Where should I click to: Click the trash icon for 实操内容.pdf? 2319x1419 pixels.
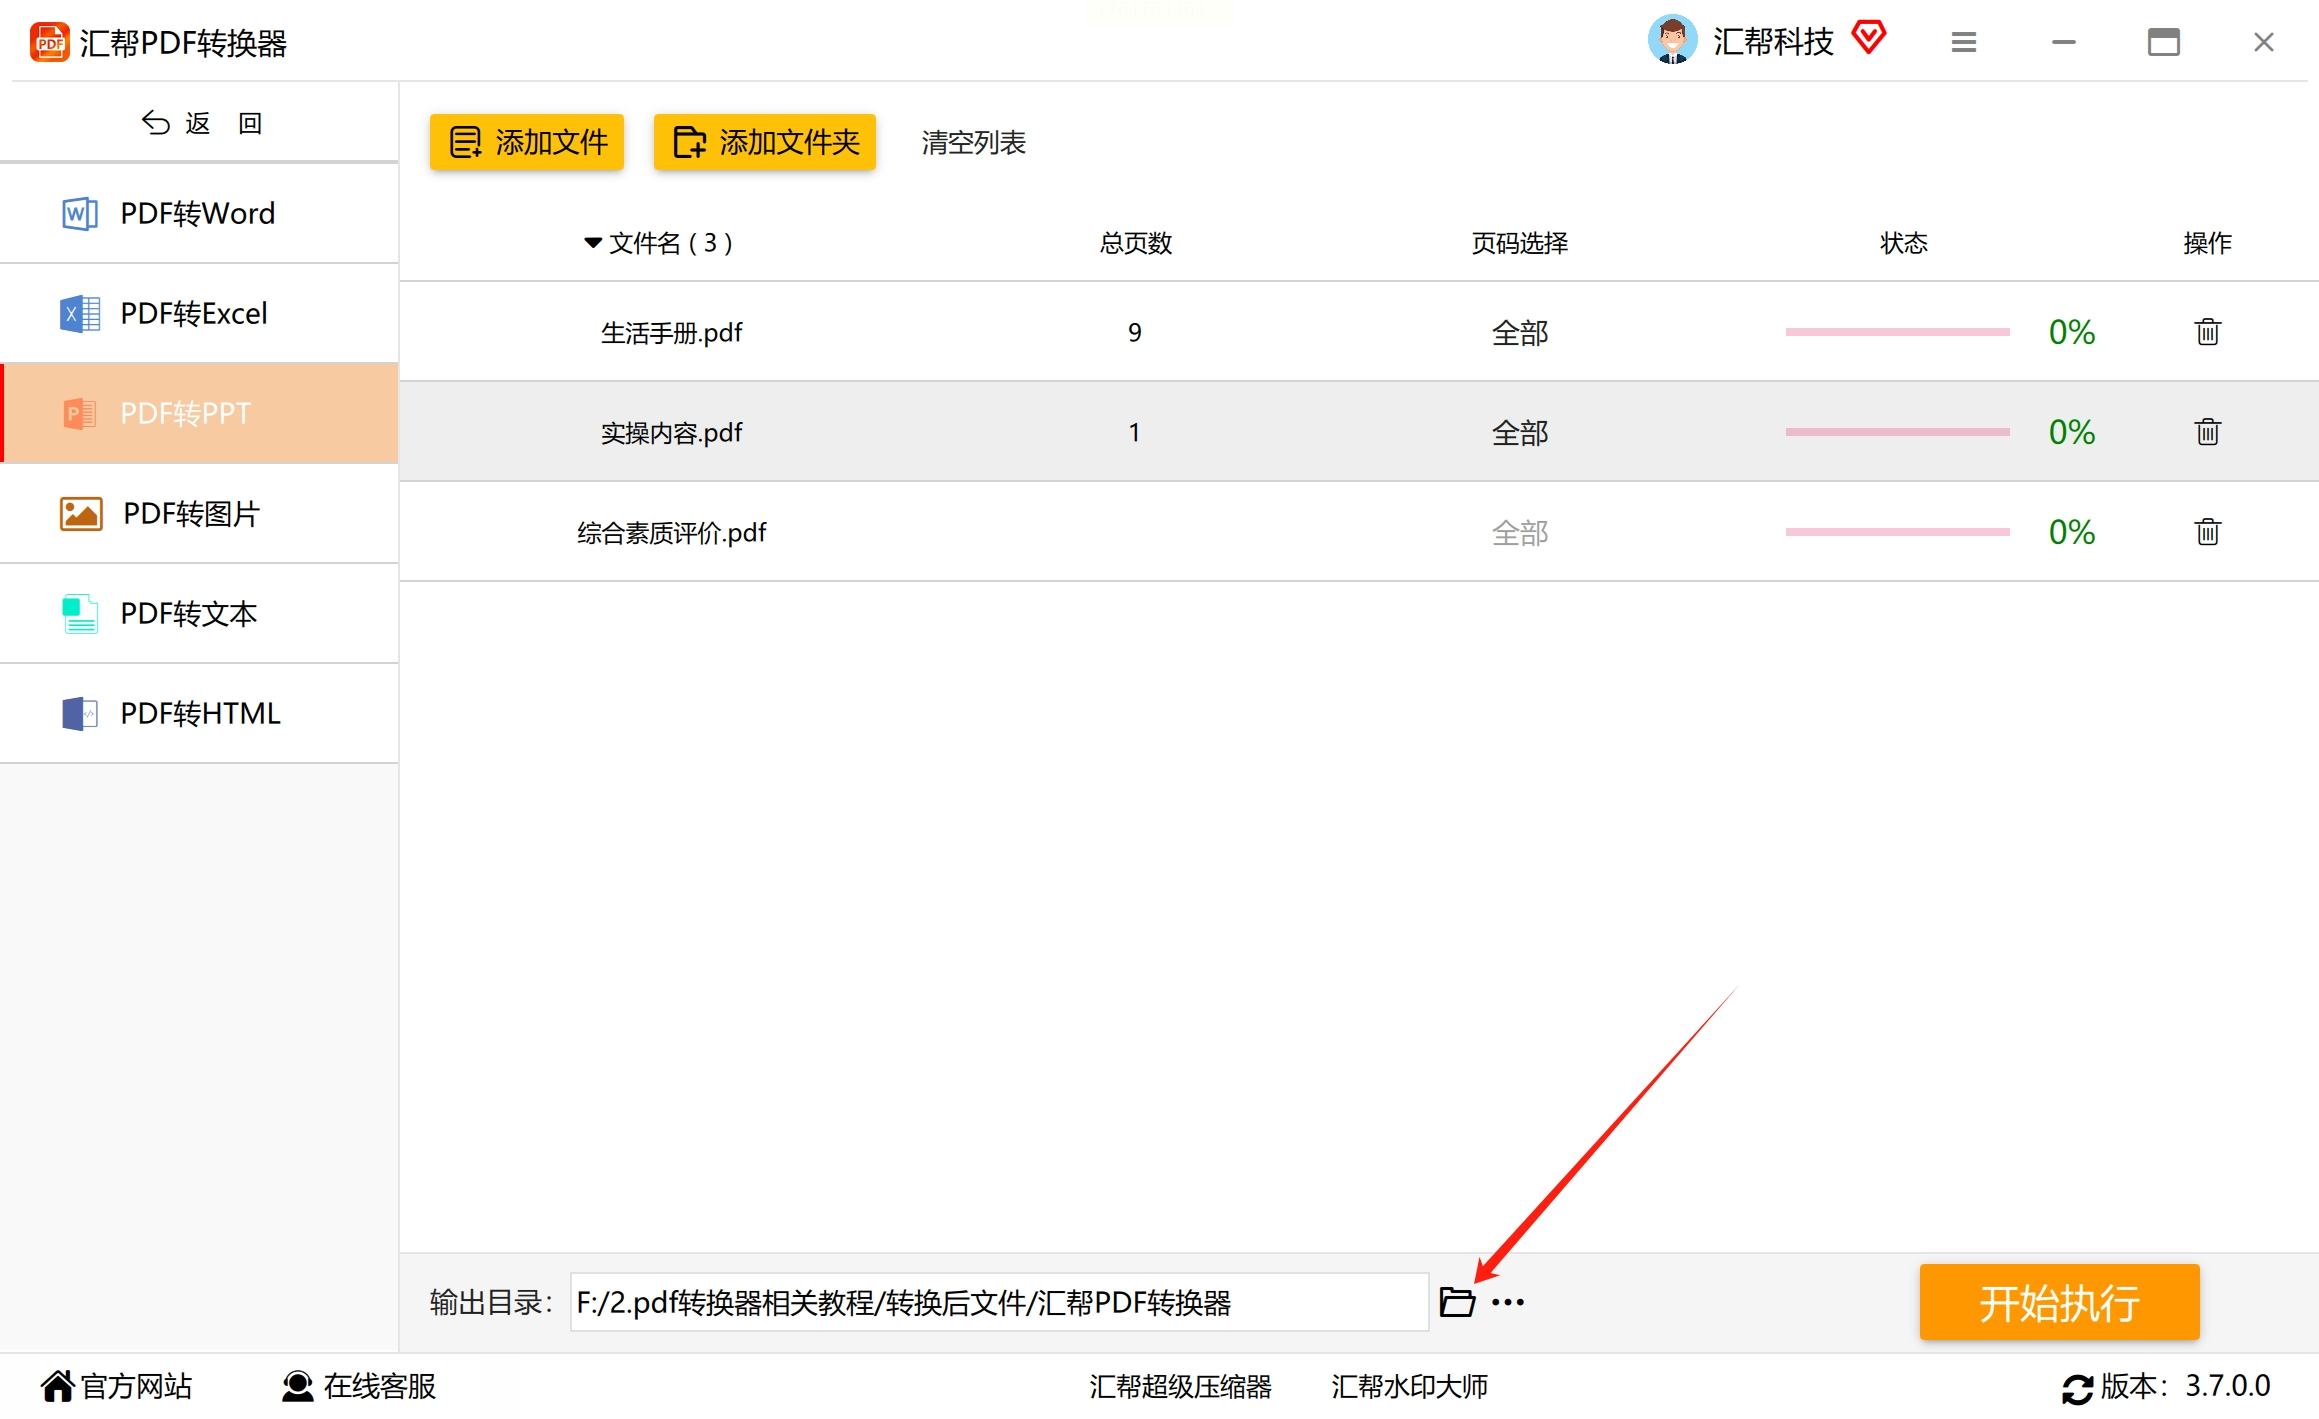click(2207, 432)
